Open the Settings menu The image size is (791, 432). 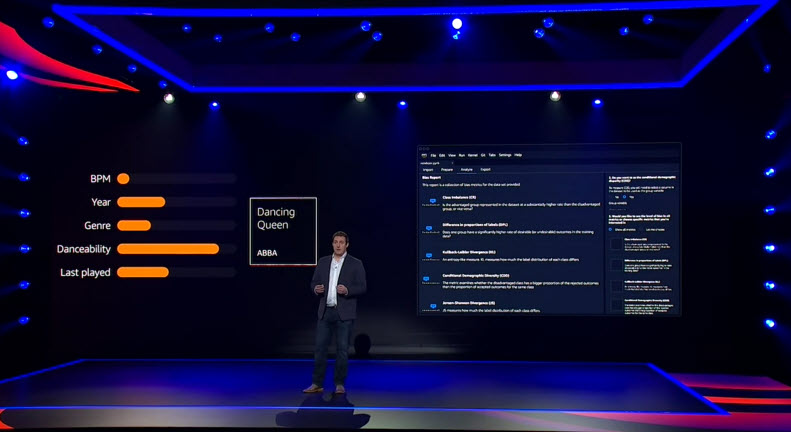(505, 155)
